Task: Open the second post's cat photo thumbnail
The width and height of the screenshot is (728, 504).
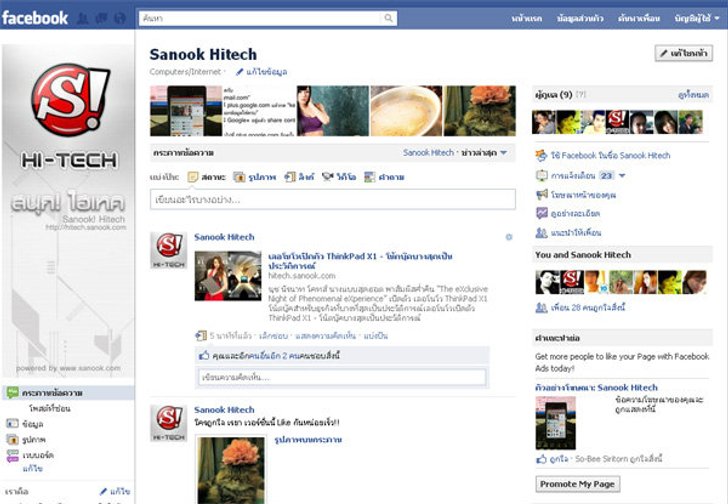Action: coord(231,470)
